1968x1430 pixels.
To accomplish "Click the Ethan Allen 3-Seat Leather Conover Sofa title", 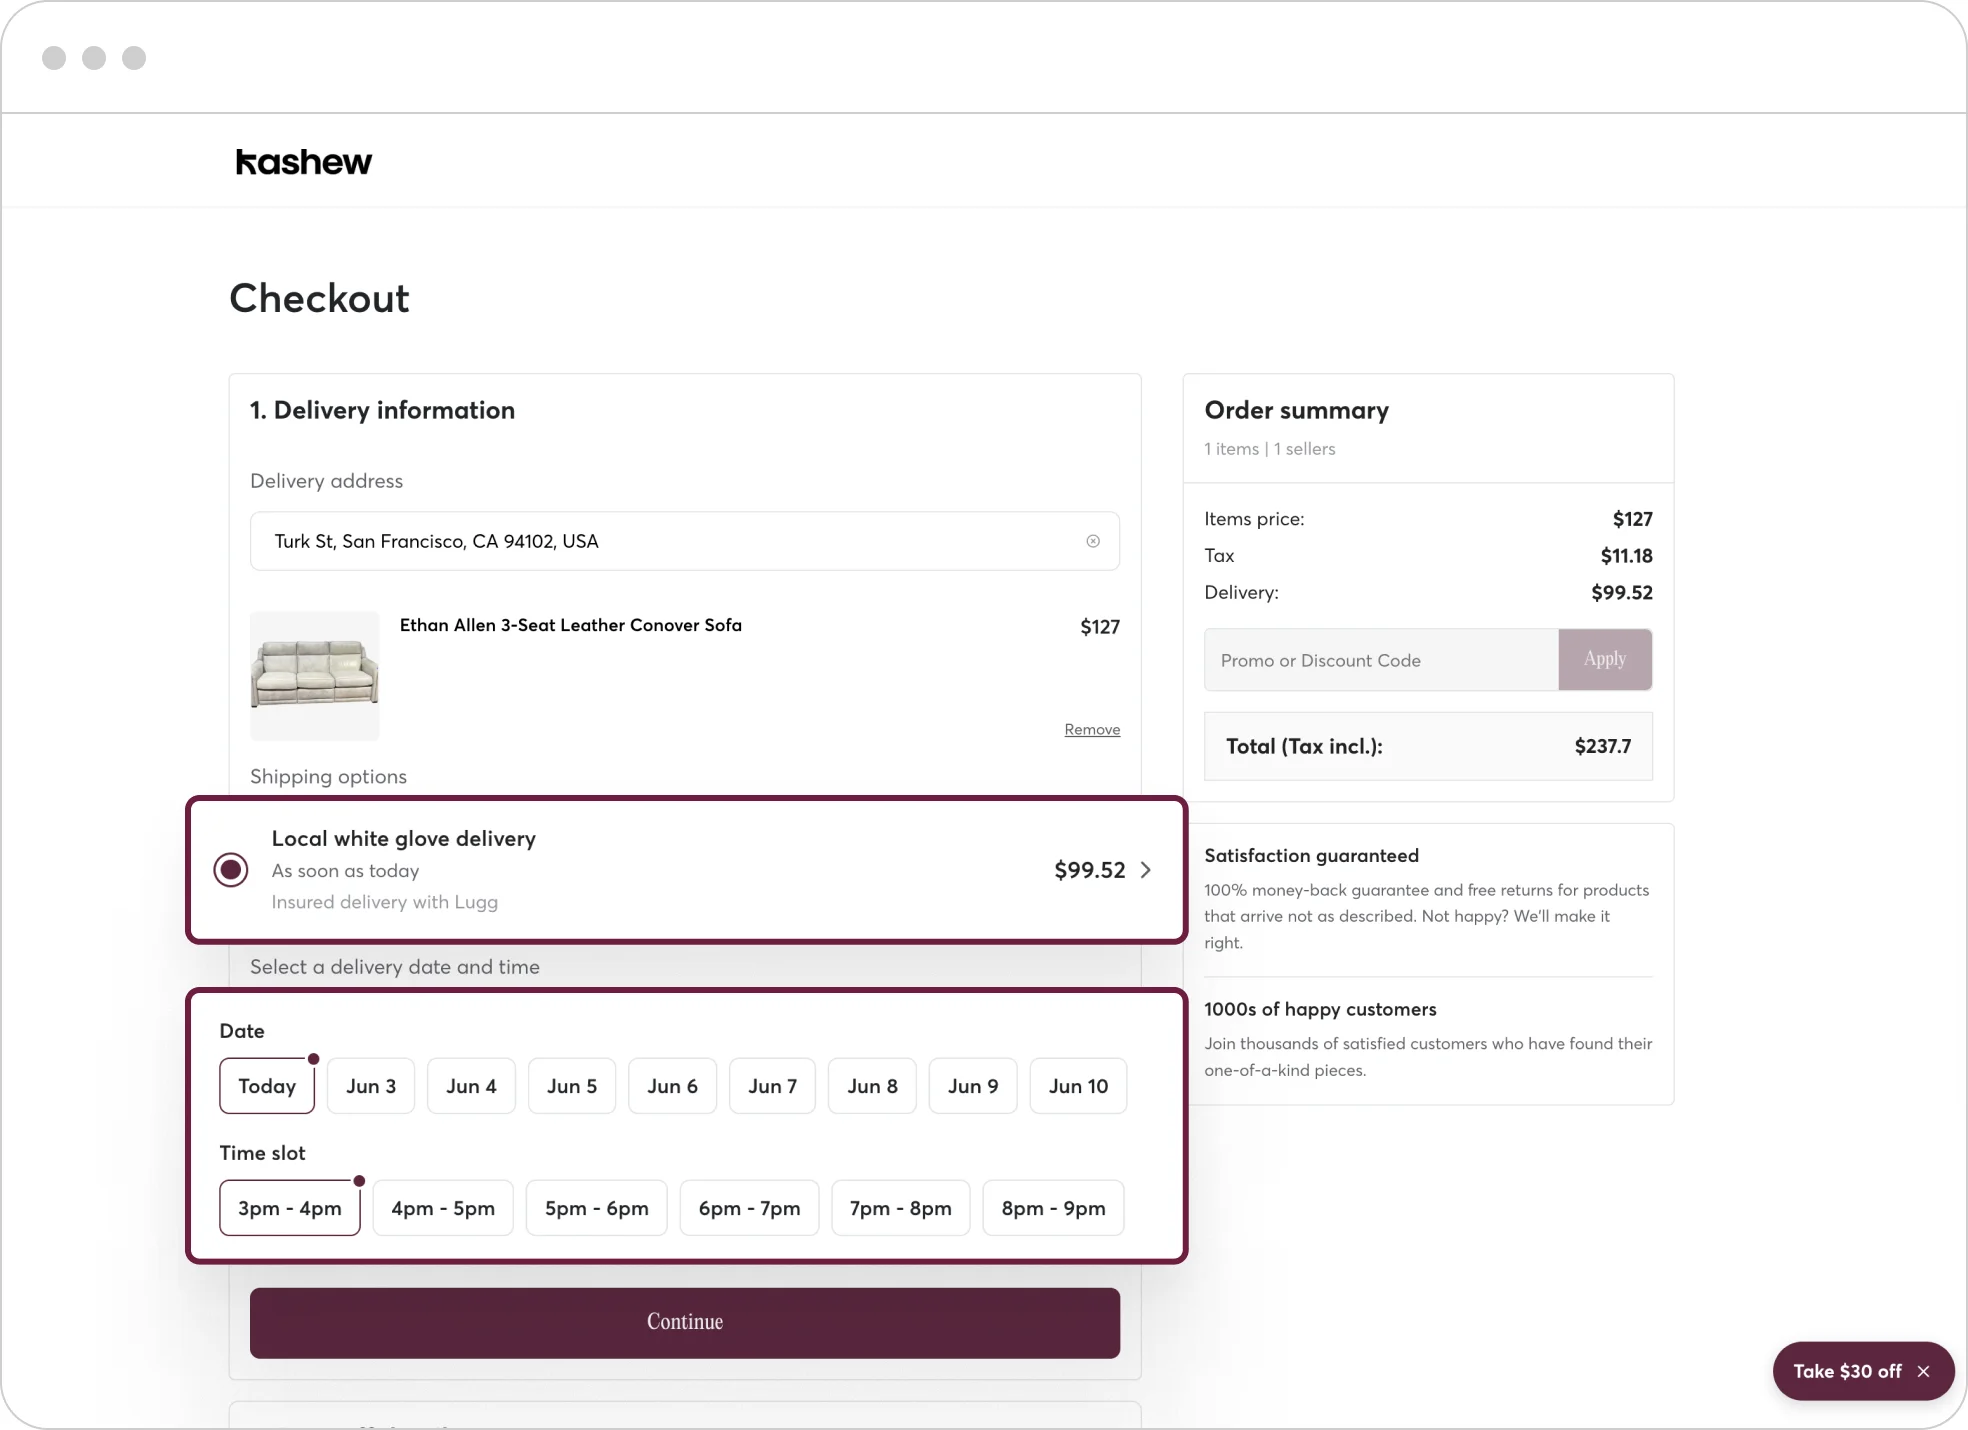I will (571, 625).
